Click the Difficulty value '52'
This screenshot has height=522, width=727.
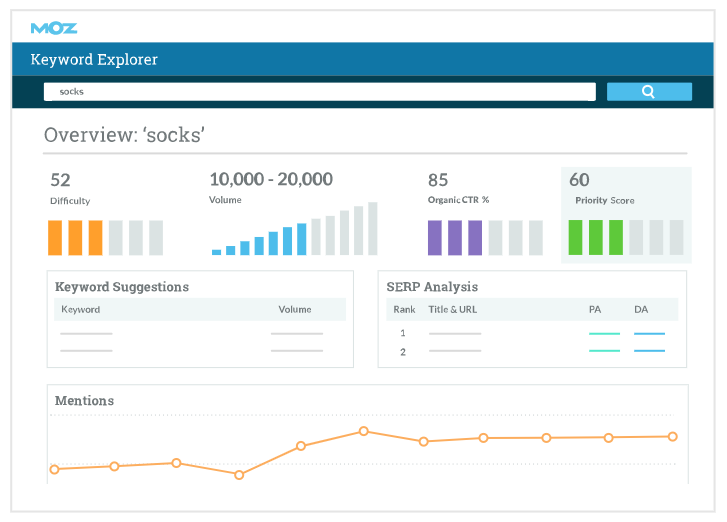tap(60, 180)
